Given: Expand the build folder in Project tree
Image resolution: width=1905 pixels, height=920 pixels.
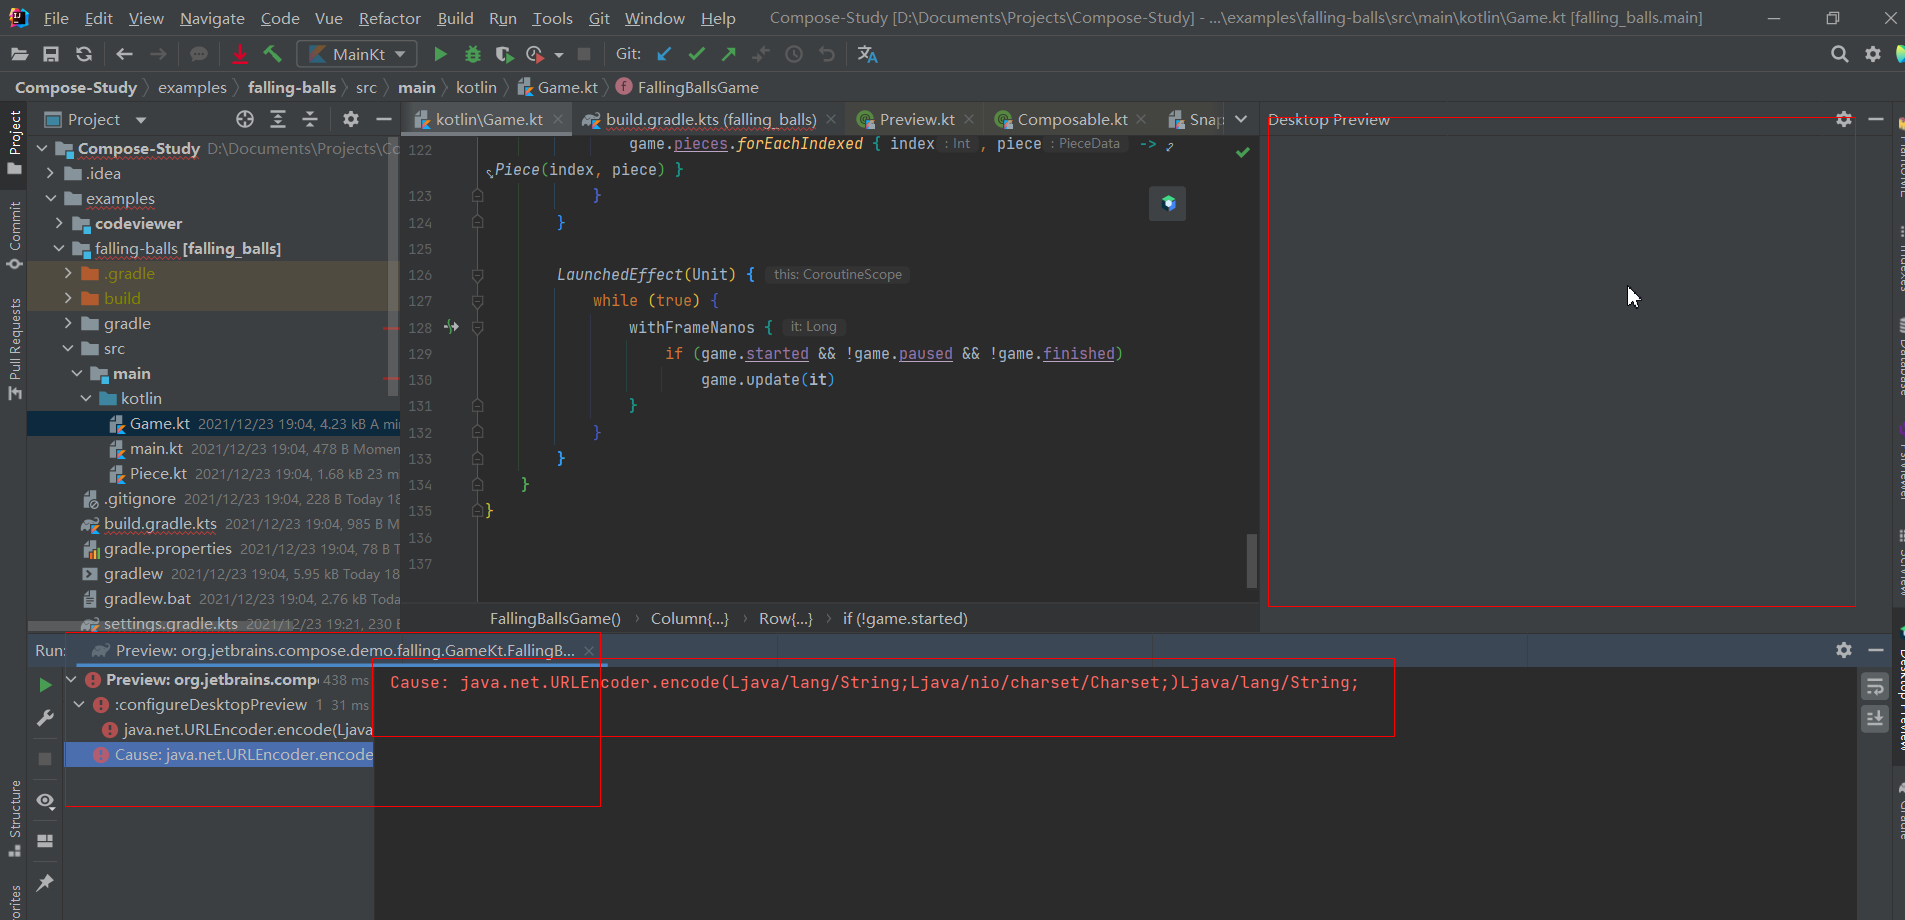Looking at the screenshot, I should click(x=66, y=298).
